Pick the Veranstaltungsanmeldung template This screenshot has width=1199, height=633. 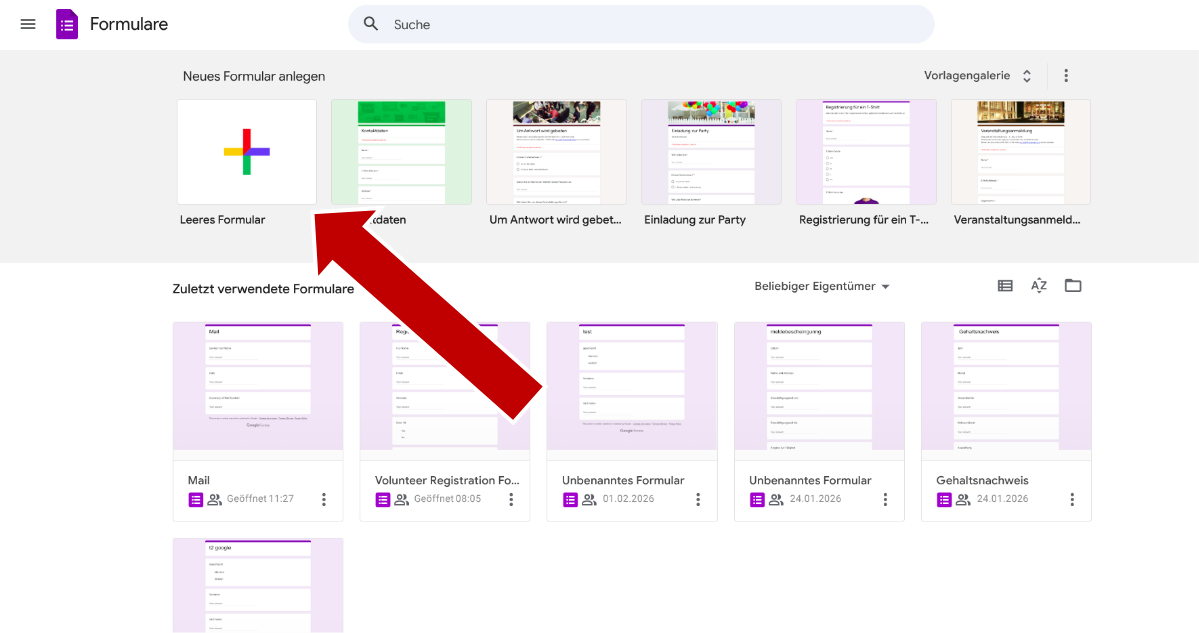pos(1020,152)
